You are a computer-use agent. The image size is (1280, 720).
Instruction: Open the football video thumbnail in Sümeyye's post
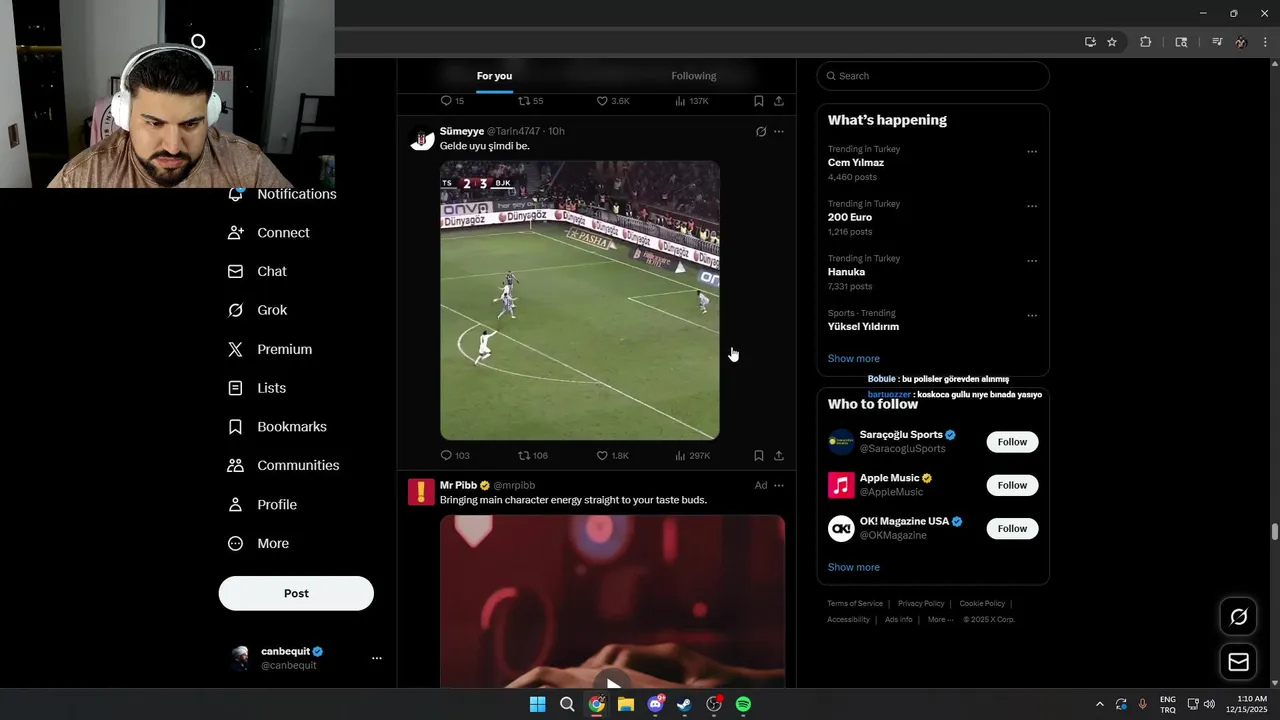pyautogui.click(x=580, y=301)
